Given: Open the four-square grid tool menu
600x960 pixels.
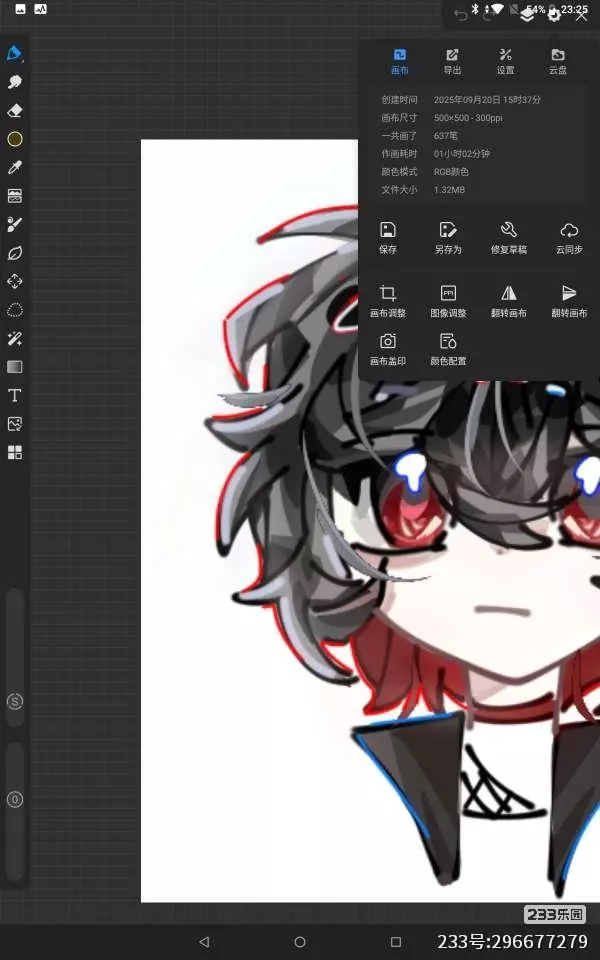Looking at the screenshot, I should tap(15, 452).
